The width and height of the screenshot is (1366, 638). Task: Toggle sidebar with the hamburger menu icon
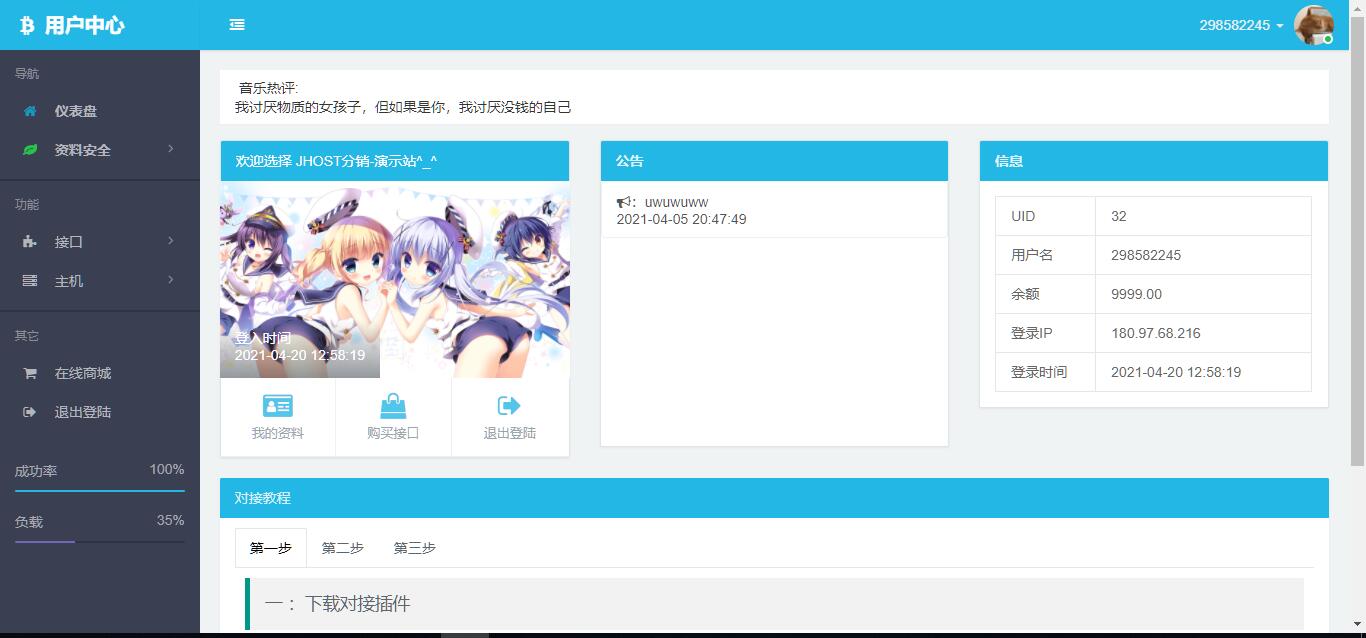237,25
